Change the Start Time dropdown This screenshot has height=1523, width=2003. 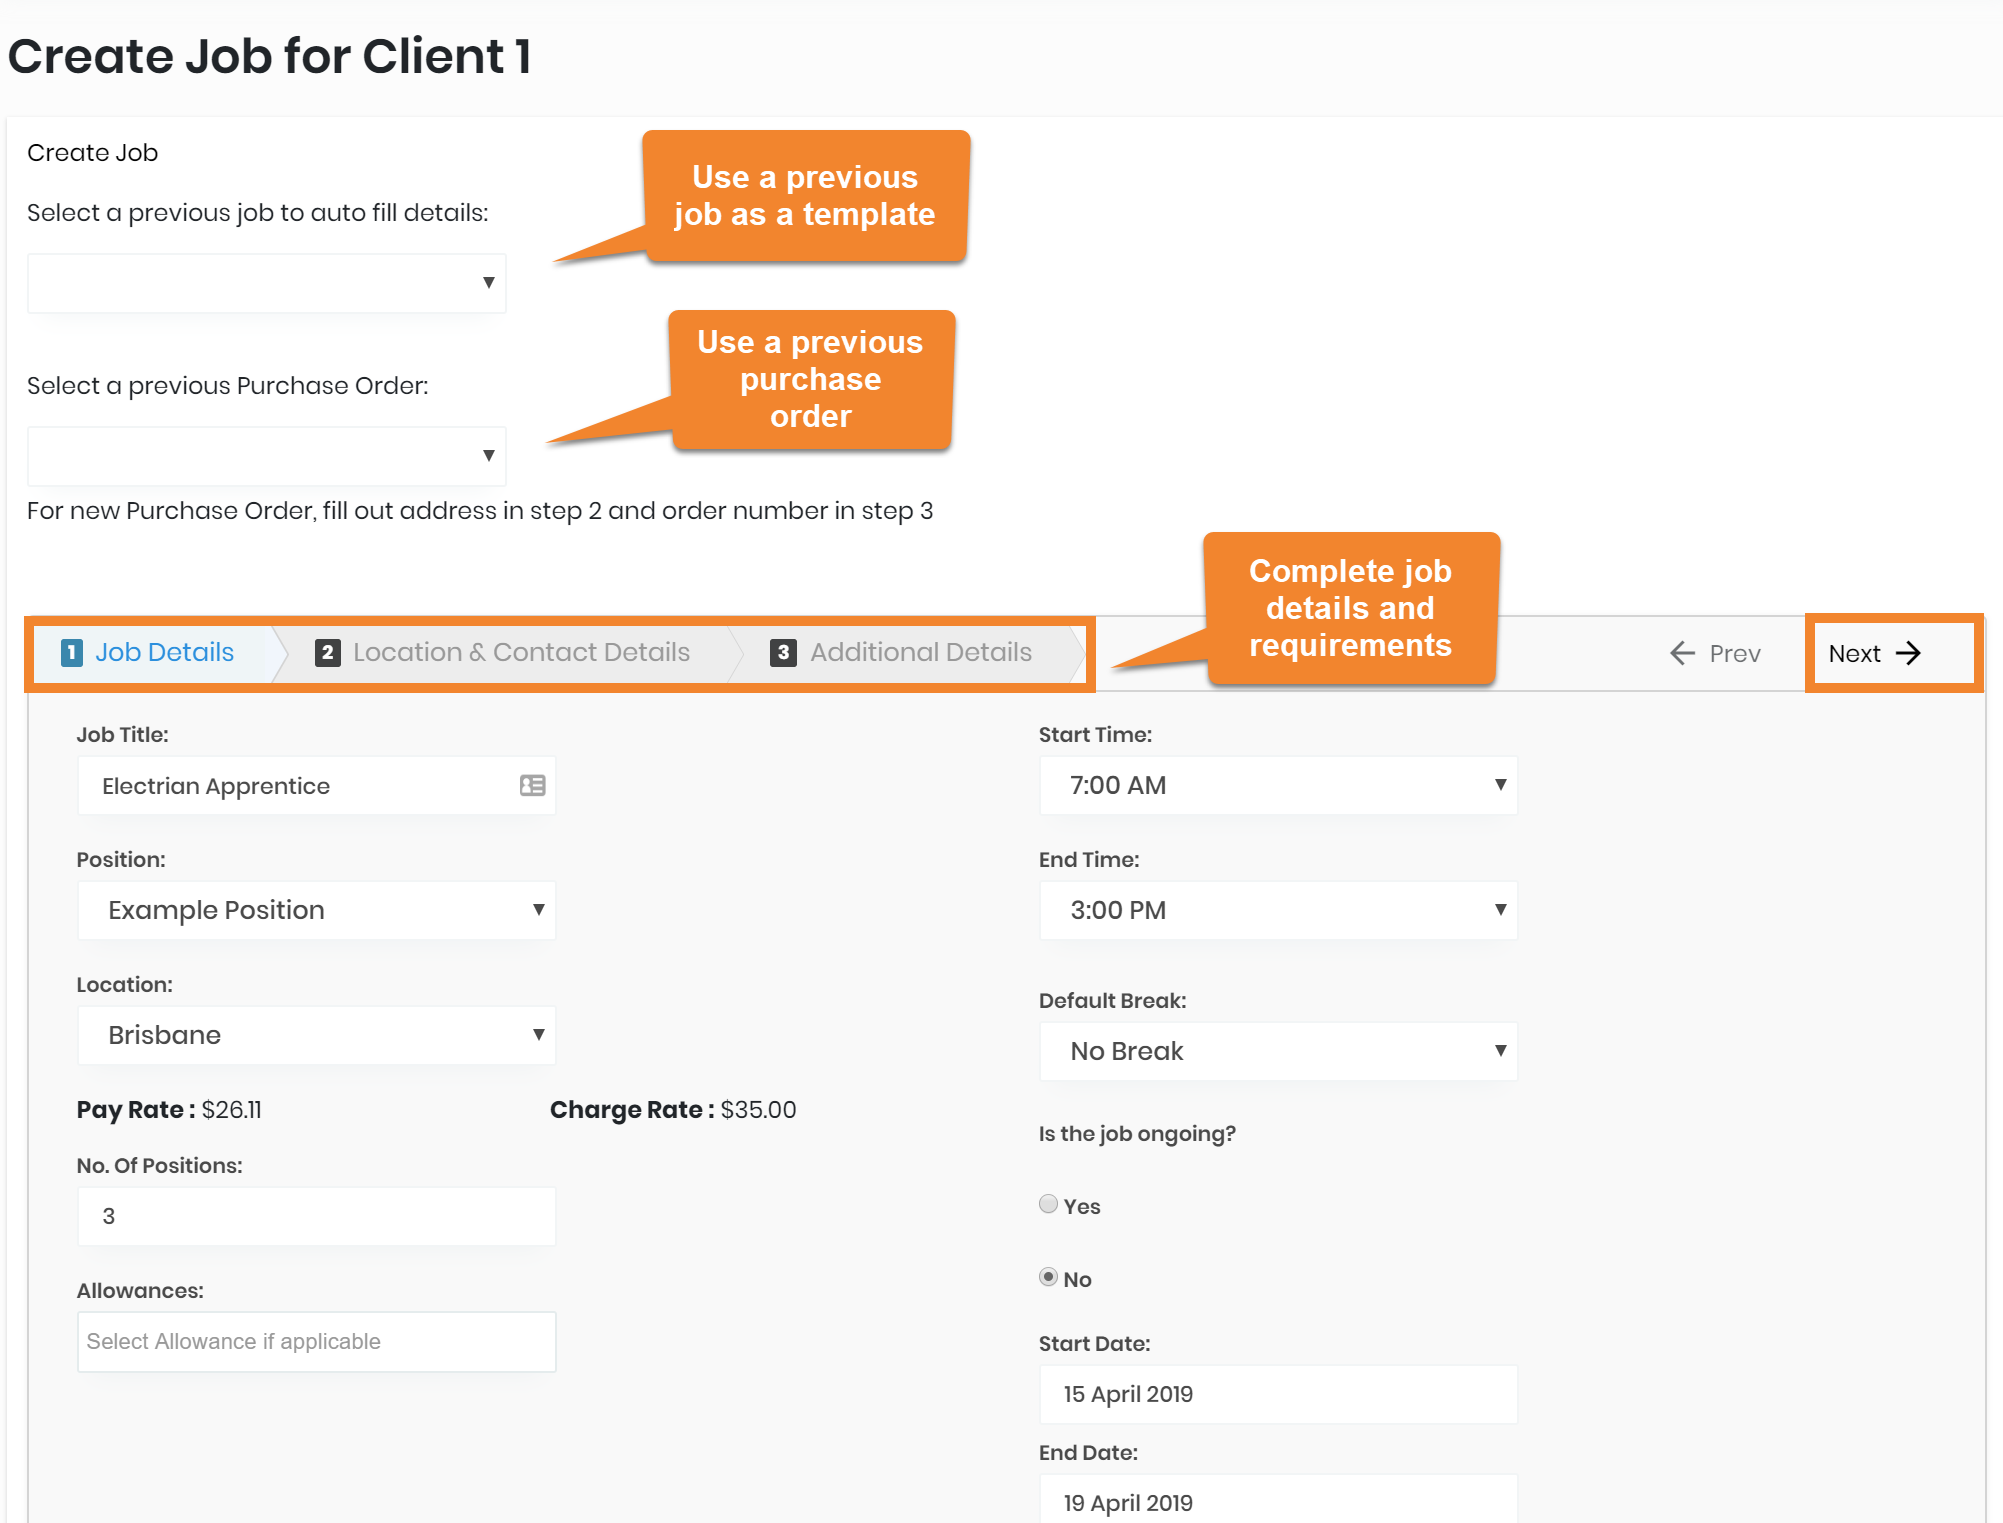(1278, 785)
